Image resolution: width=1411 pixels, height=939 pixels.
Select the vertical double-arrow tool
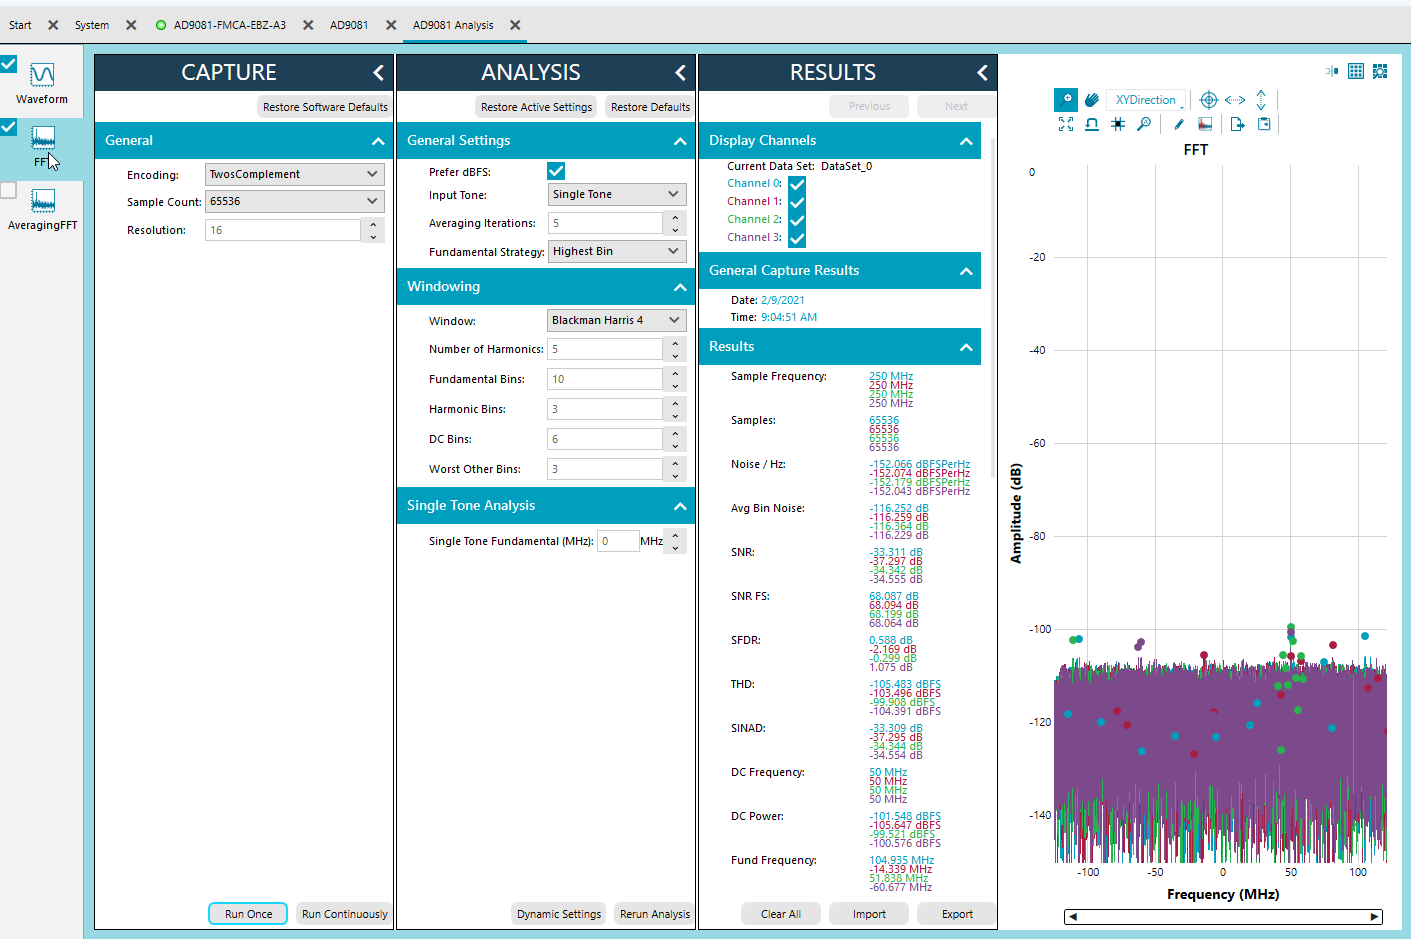pos(1261,100)
